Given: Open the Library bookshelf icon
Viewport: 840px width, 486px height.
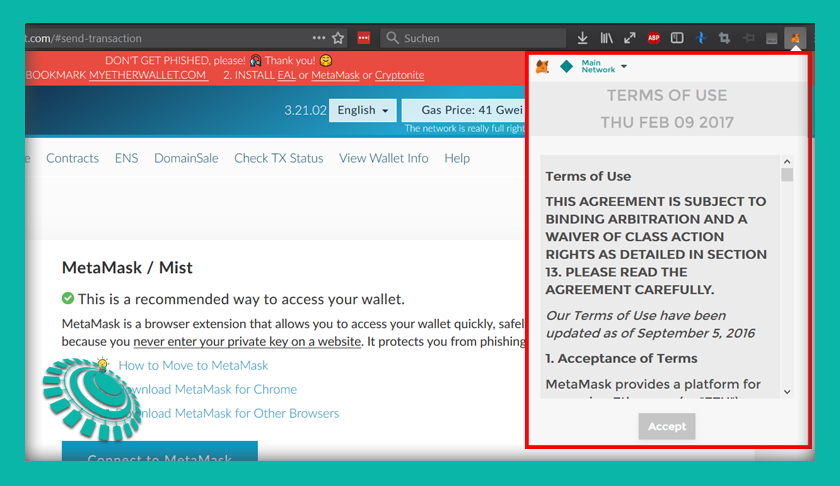Looking at the screenshot, I should (x=606, y=38).
